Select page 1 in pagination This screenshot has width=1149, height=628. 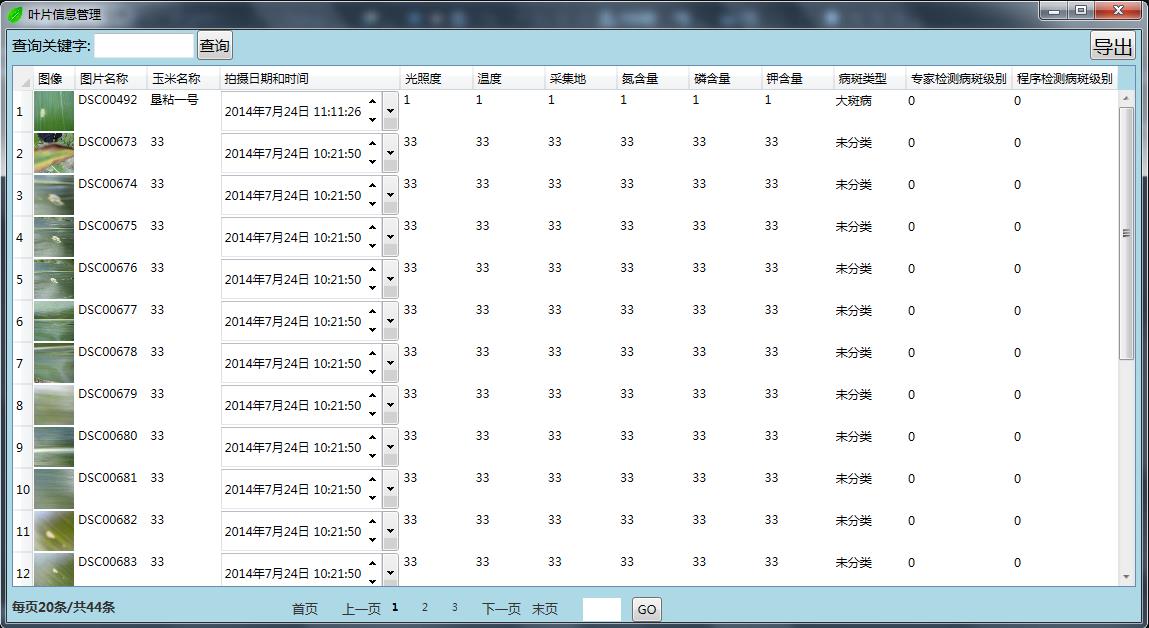click(395, 607)
